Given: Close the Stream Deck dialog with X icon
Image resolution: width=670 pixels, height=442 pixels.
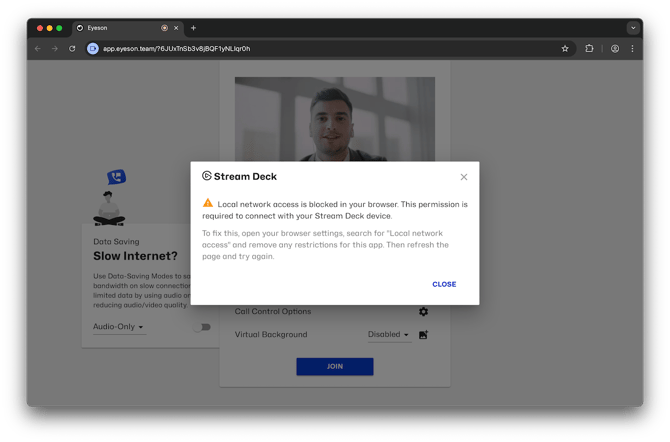Looking at the screenshot, I should 464,177.
